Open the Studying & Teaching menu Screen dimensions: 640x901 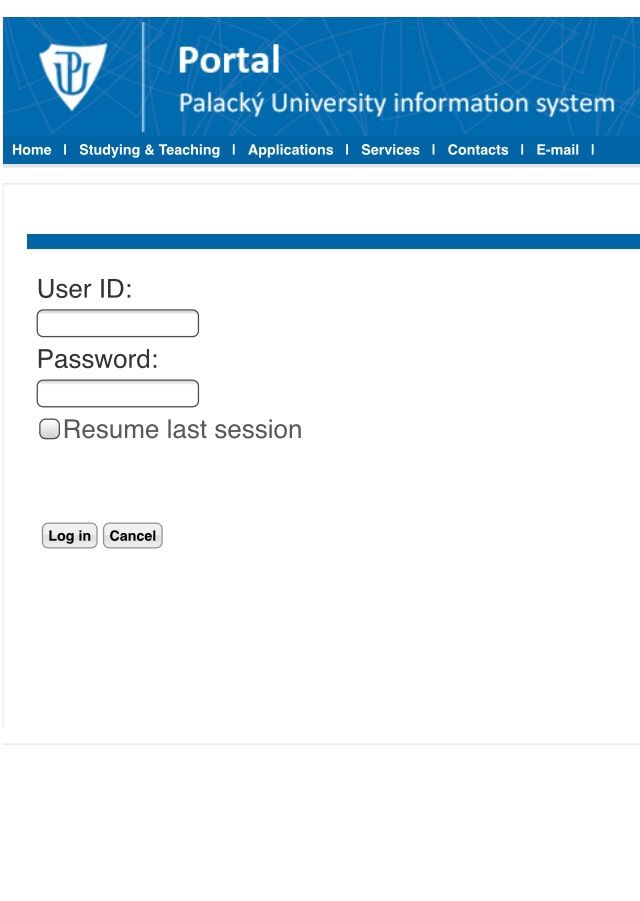[x=149, y=150]
